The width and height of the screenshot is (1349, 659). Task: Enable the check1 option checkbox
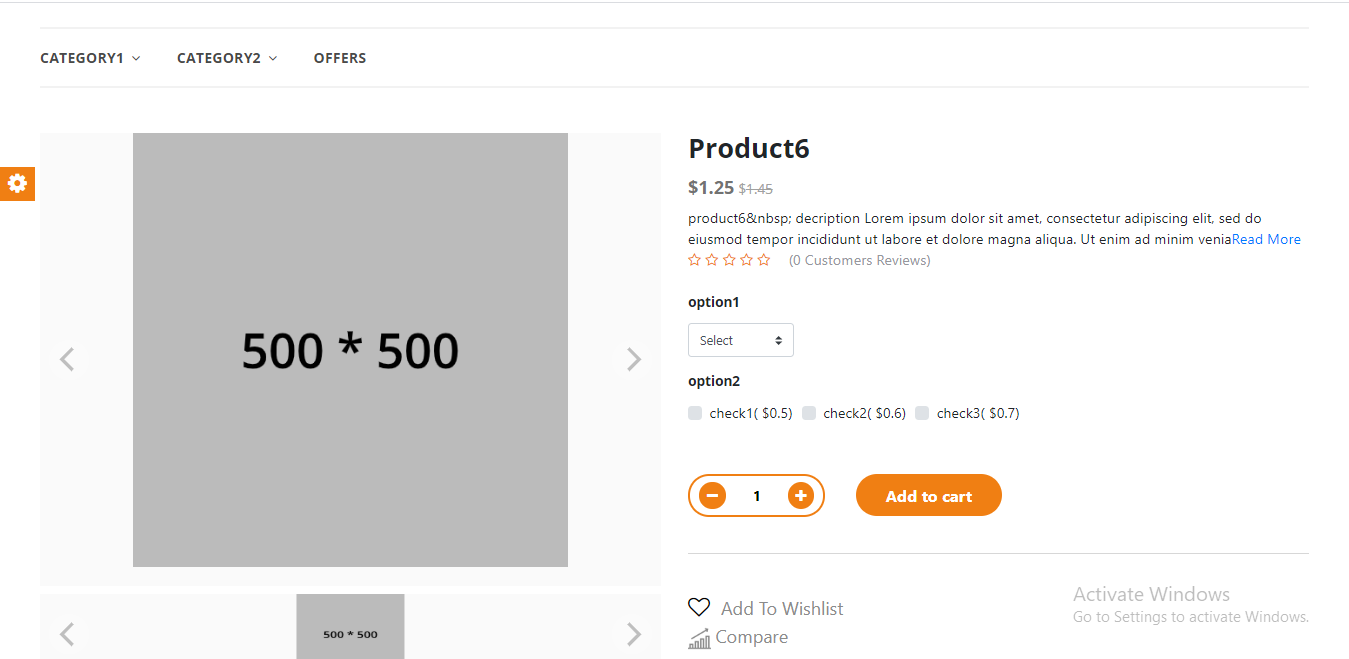[x=695, y=413]
